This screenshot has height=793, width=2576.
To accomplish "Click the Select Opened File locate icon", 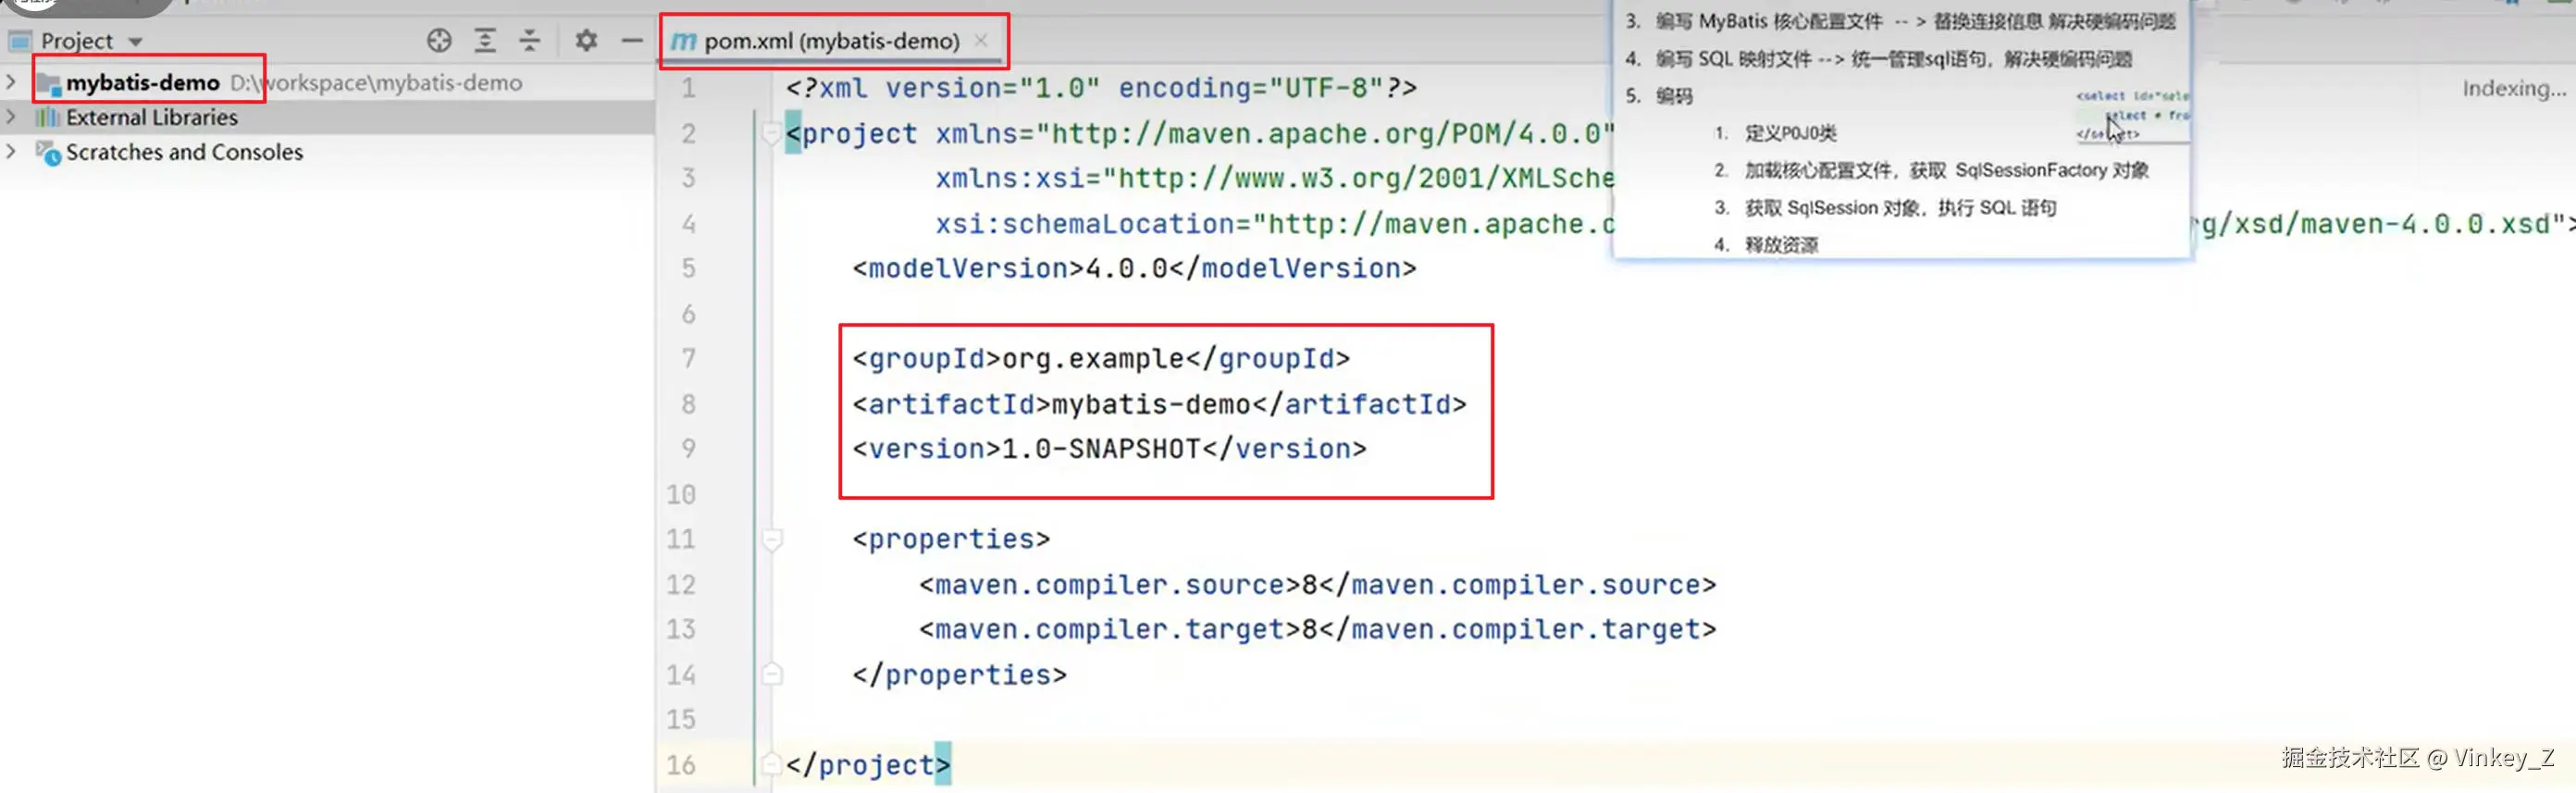I will (x=439, y=41).
